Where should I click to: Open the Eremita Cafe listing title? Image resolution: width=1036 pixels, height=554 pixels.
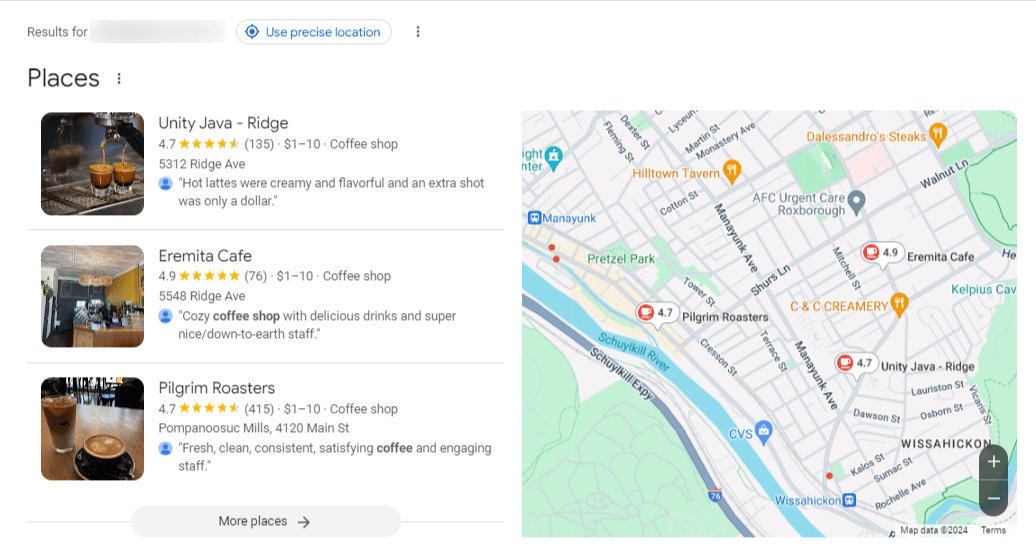[205, 256]
